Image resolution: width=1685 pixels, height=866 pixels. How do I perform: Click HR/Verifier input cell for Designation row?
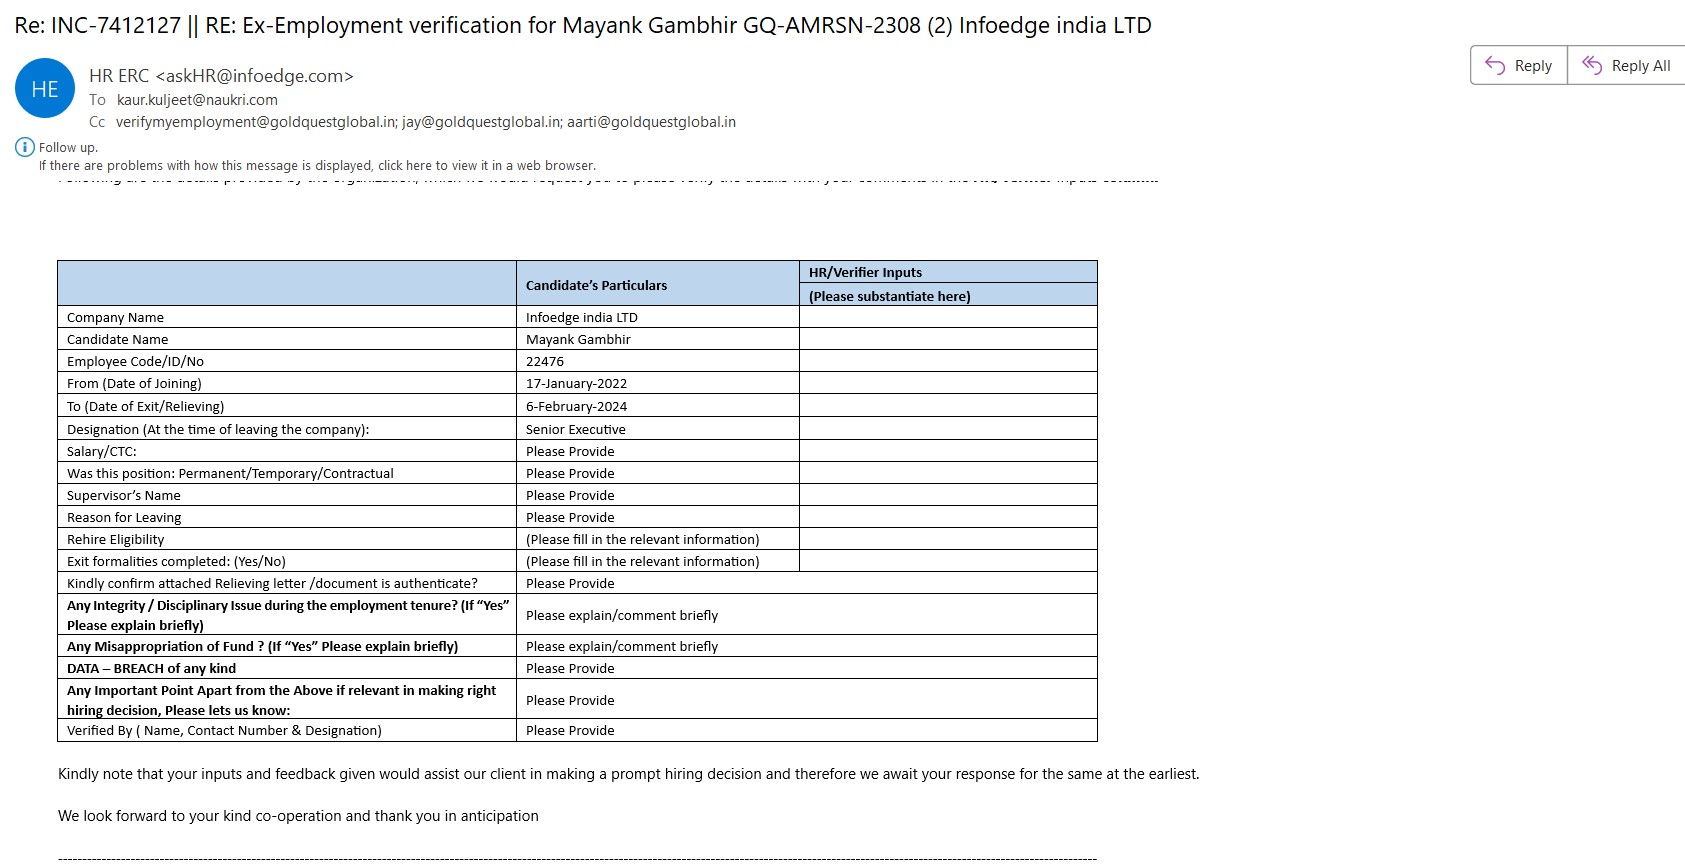point(948,429)
